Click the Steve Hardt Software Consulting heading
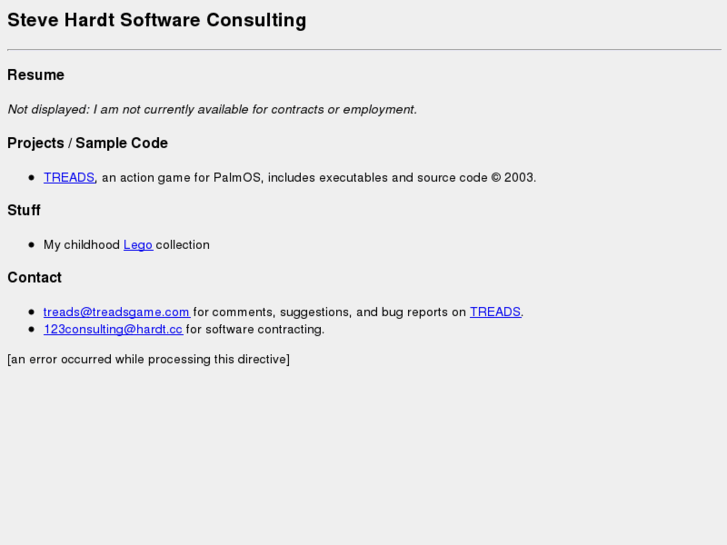 [x=157, y=20]
